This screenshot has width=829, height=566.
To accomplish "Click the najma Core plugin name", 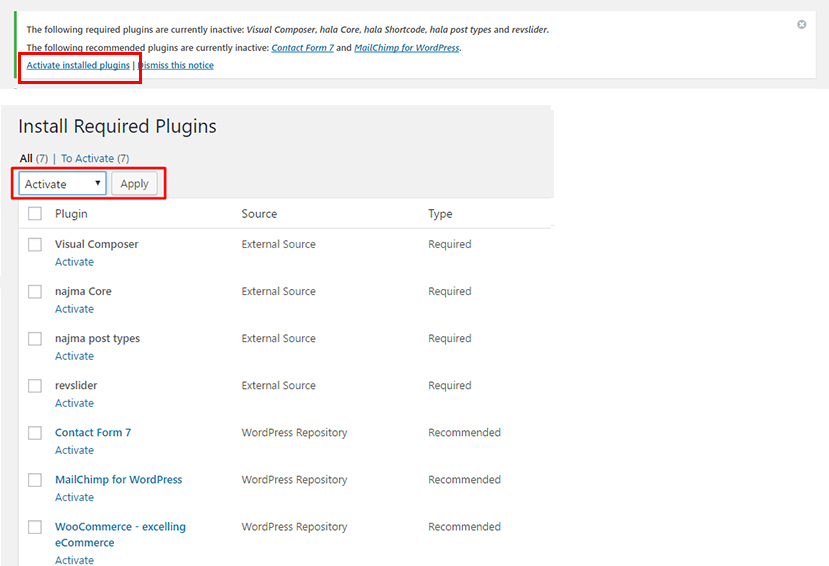I will [x=83, y=291].
